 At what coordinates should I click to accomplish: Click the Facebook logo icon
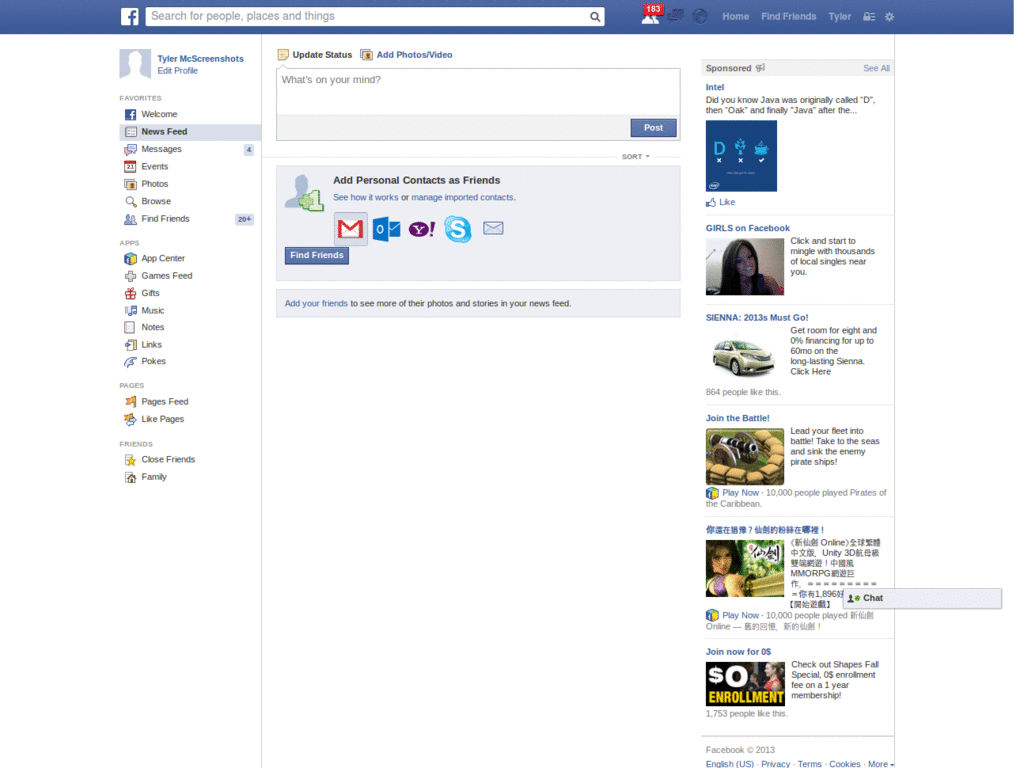click(x=129, y=16)
